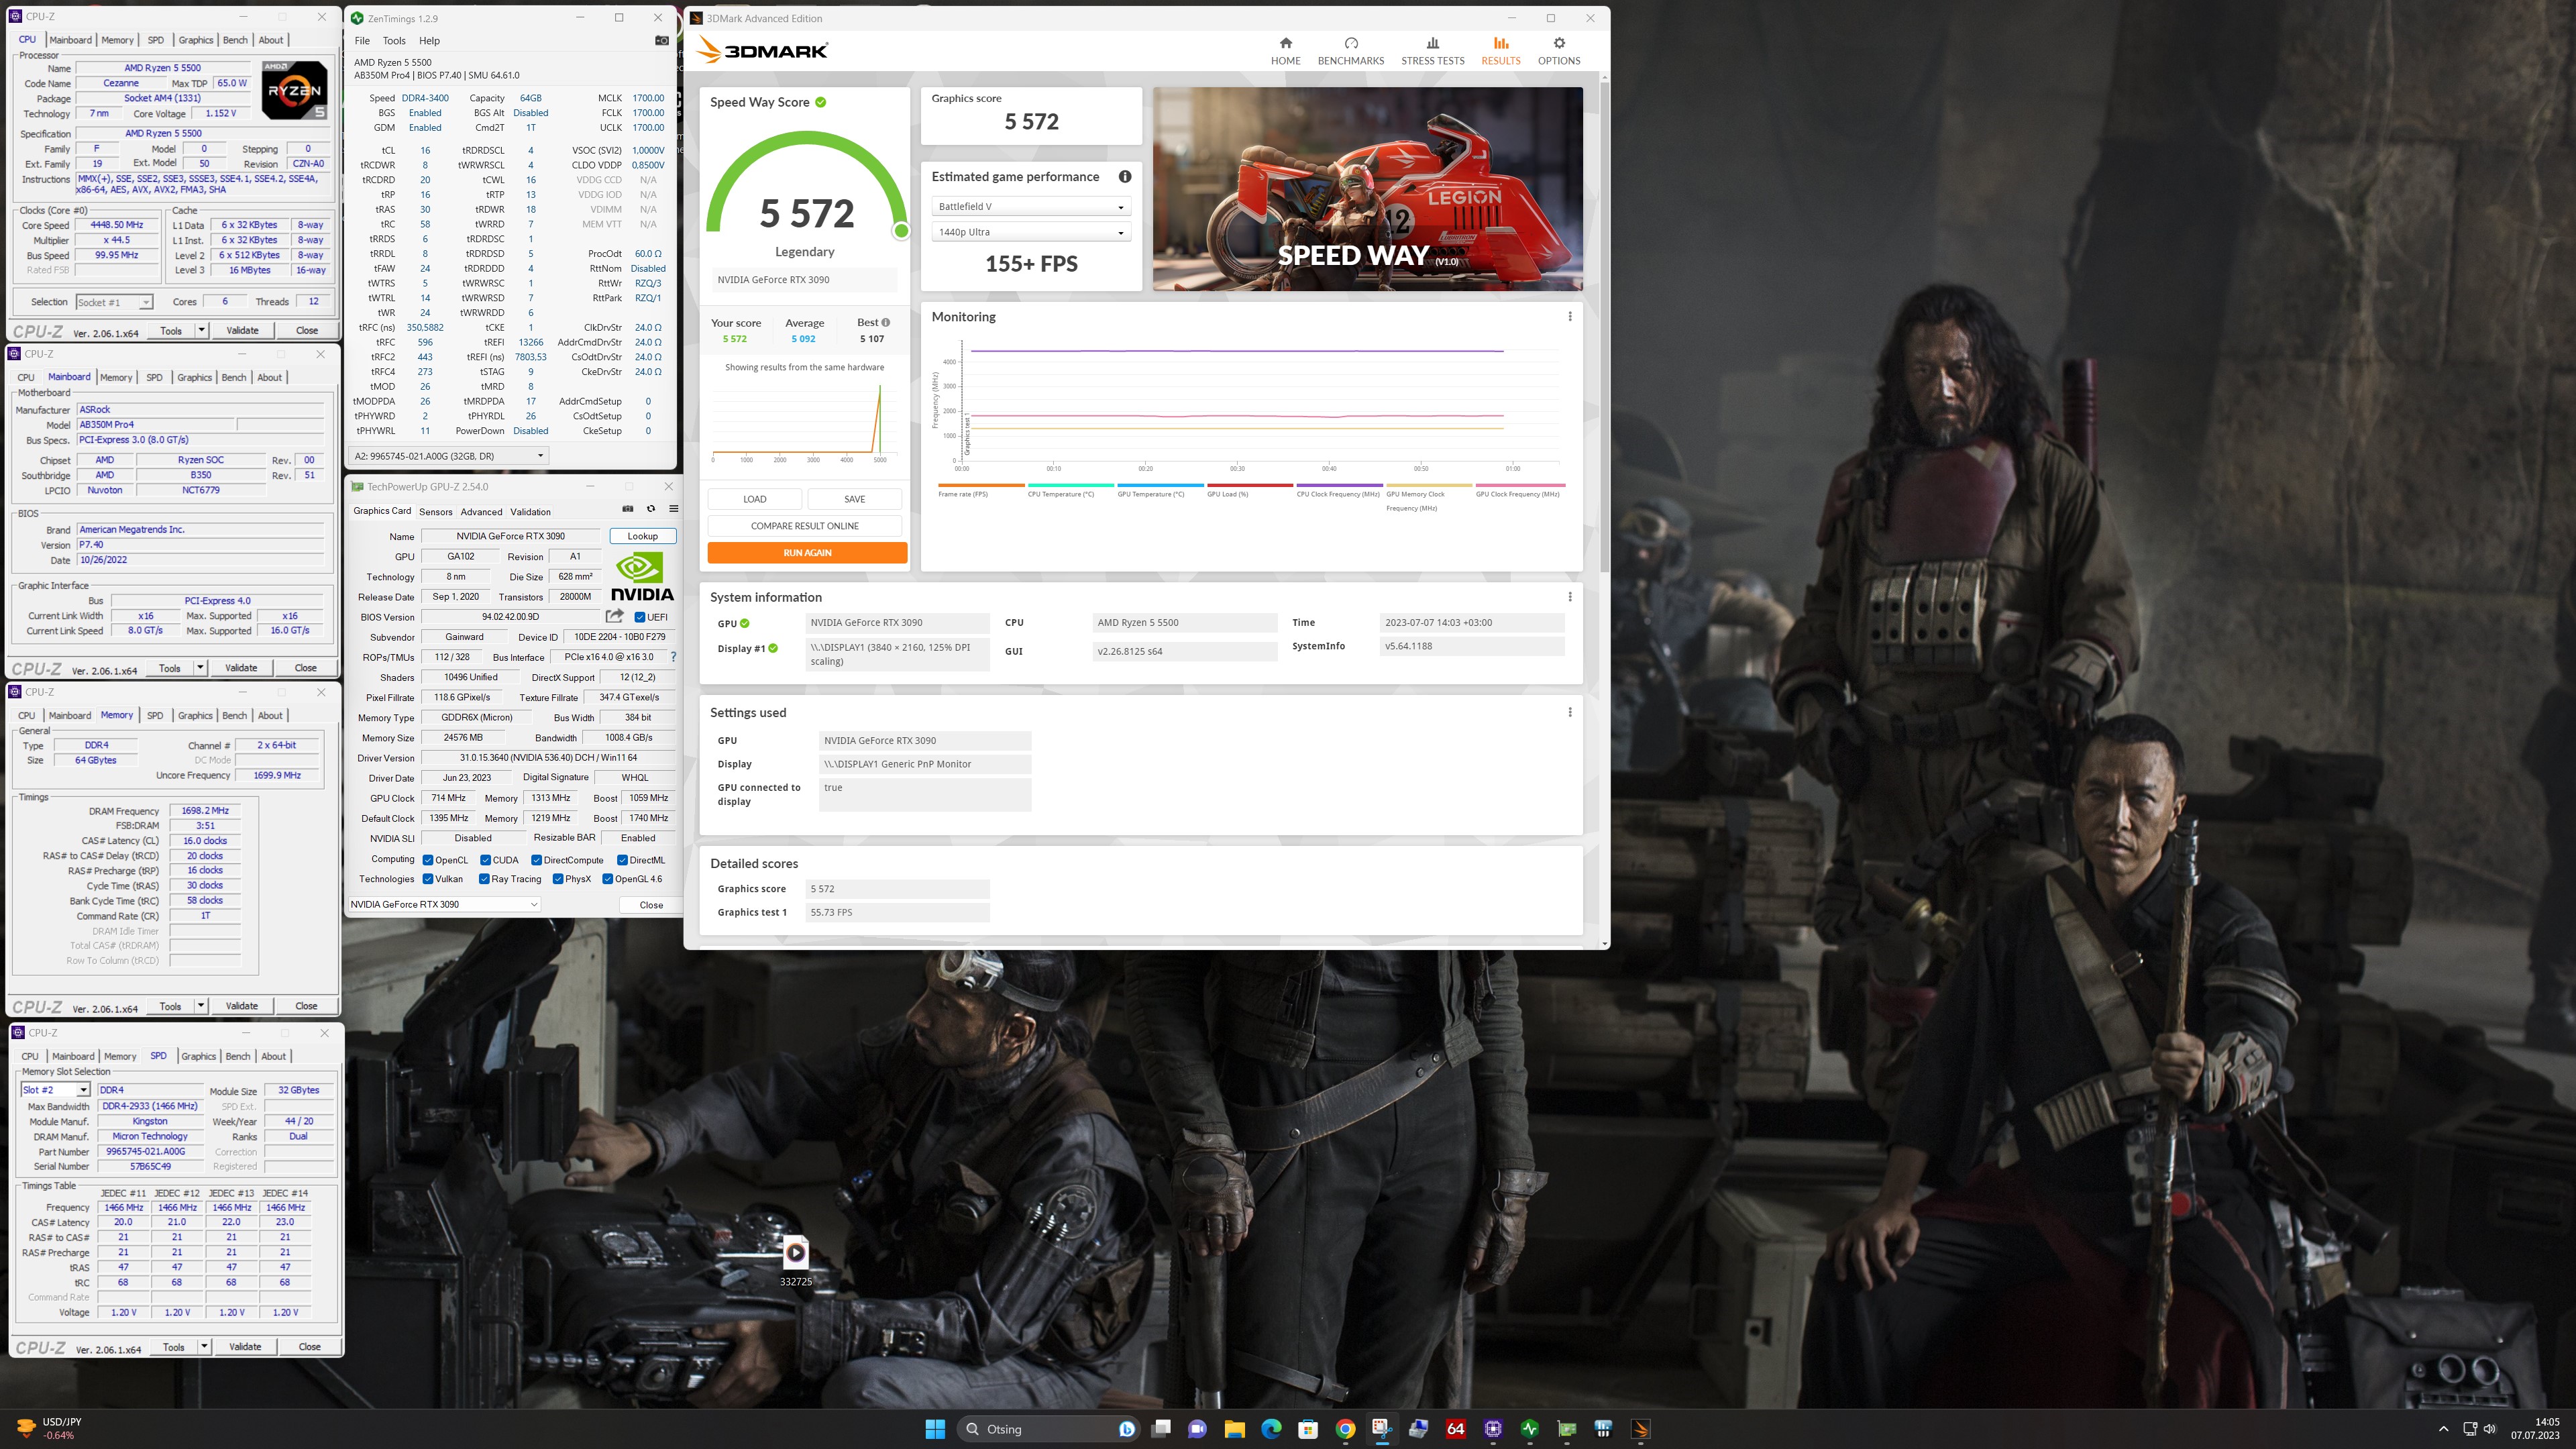Viewport: 2576px width, 1449px height.
Task: Expand the Tools arrow in CPU-Z SPD window
Action: pos(204,1346)
